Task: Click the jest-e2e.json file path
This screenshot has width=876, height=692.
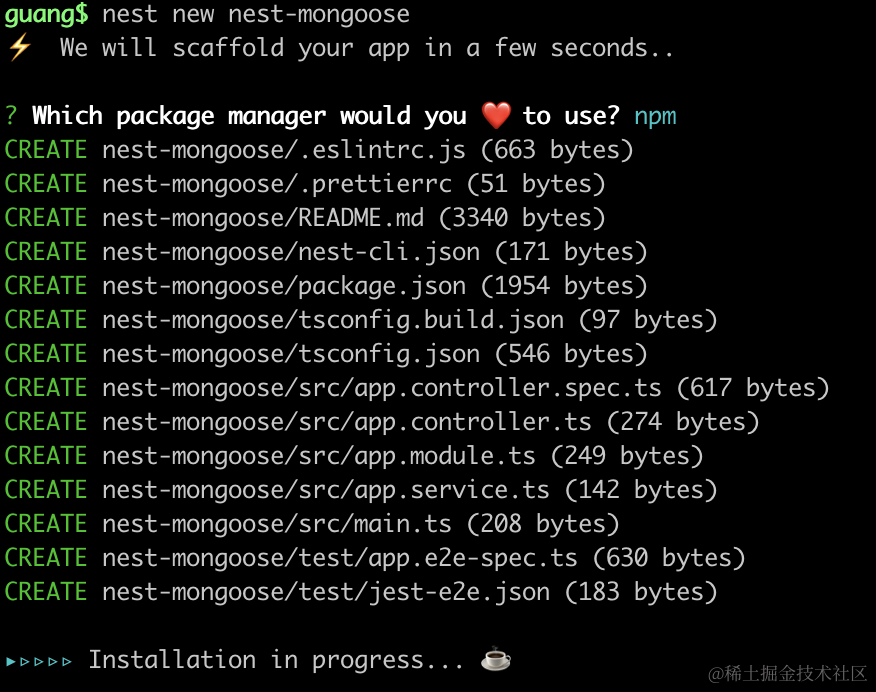Action: click(326, 592)
